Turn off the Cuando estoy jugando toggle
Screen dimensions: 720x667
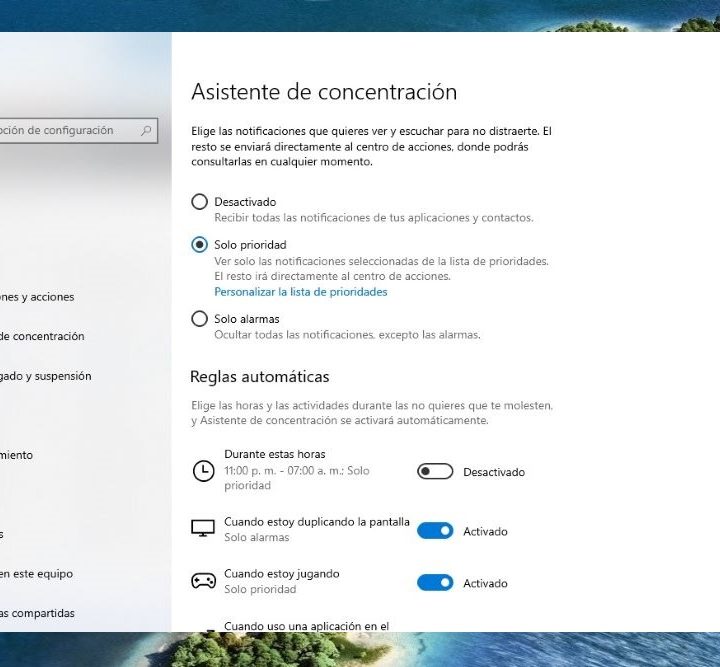click(435, 583)
